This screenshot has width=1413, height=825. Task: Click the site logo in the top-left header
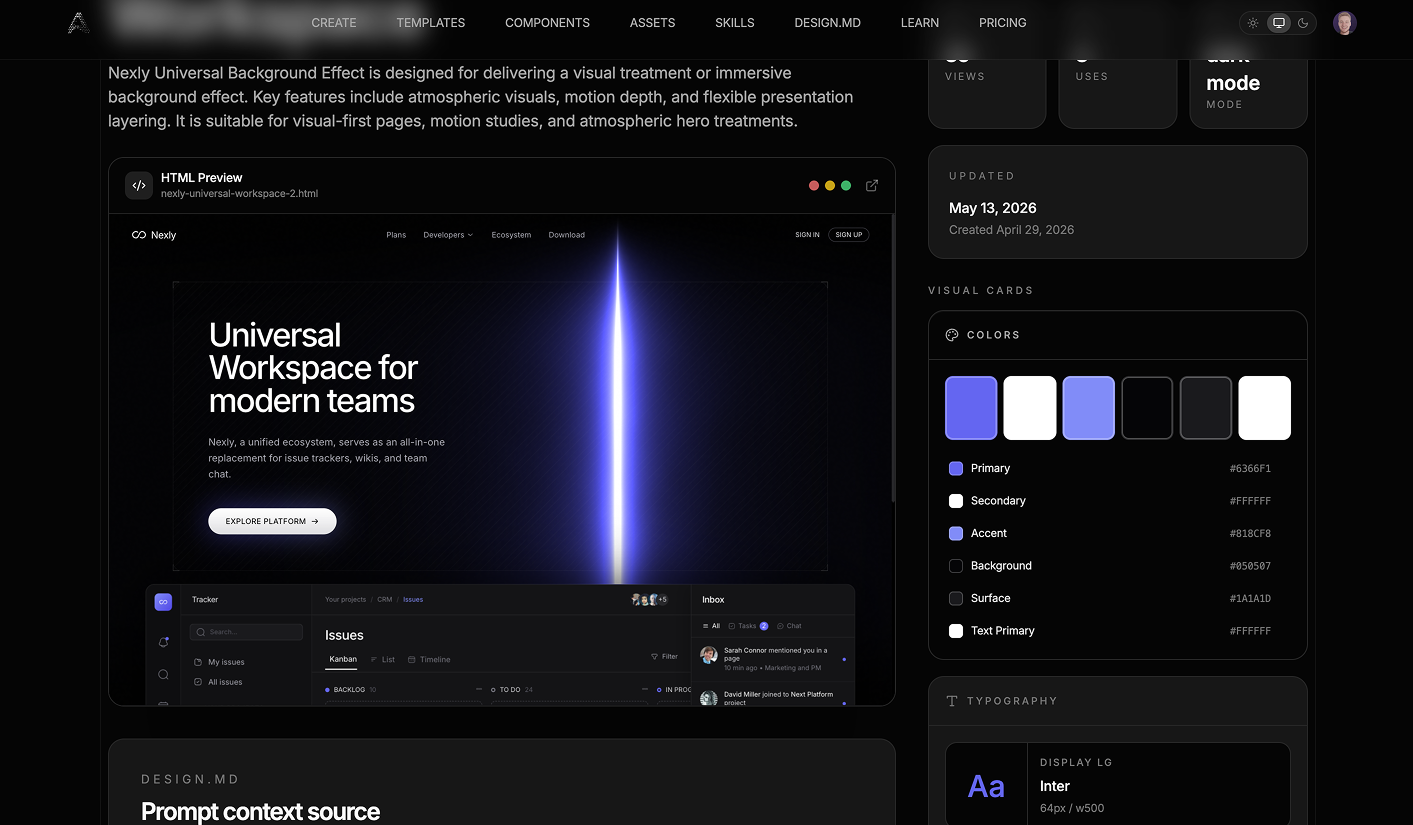[x=78, y=23]
